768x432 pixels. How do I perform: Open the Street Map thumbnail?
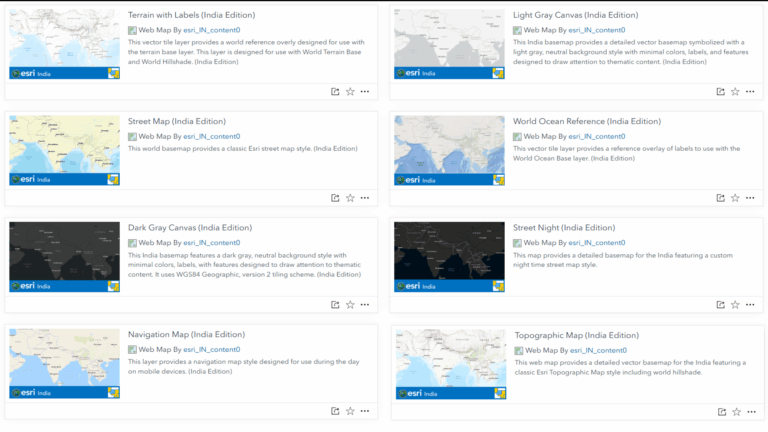(x=64, y=150)
